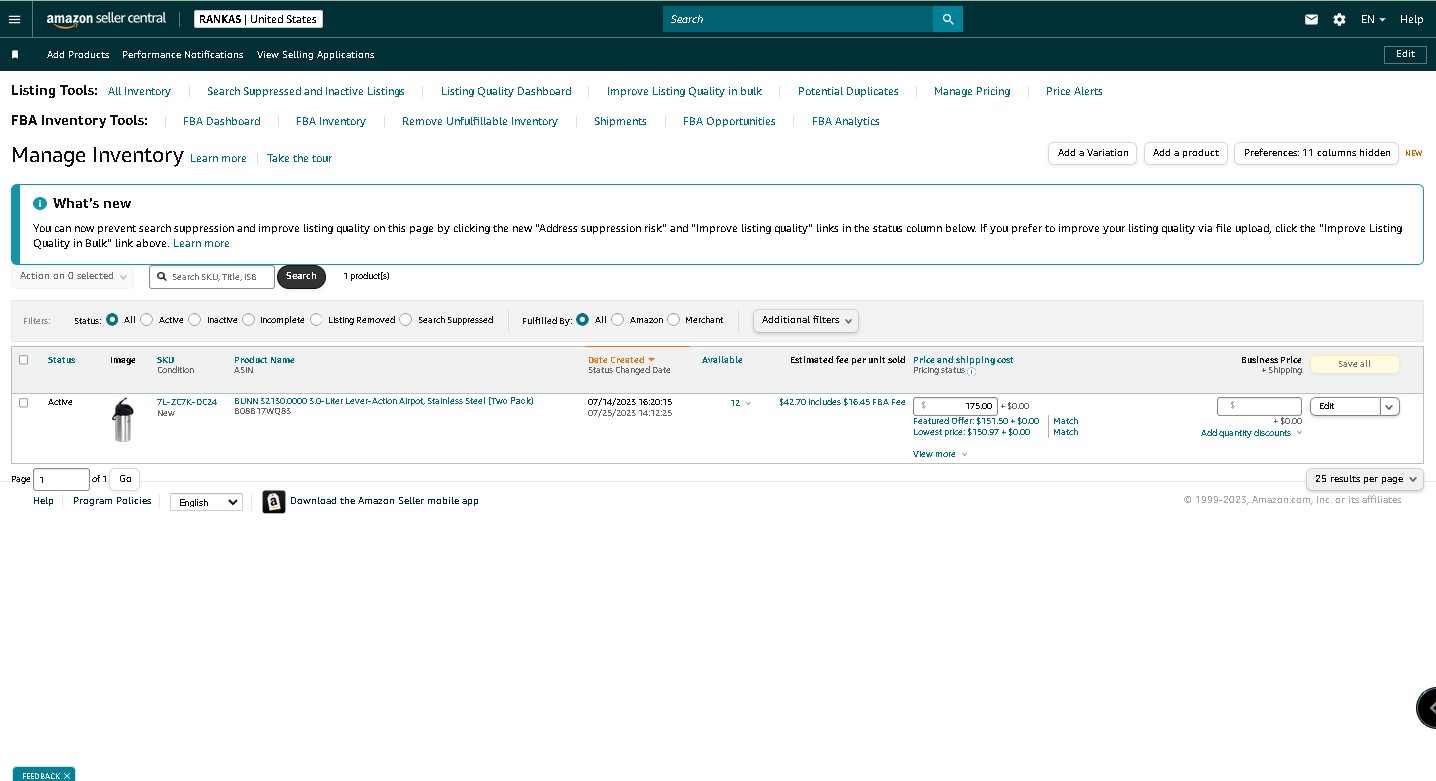The image size is (1436, 781).
Task: Tick the checkbox for the 7L-ZC7K-DC24 row
Action: pos(24,402)
